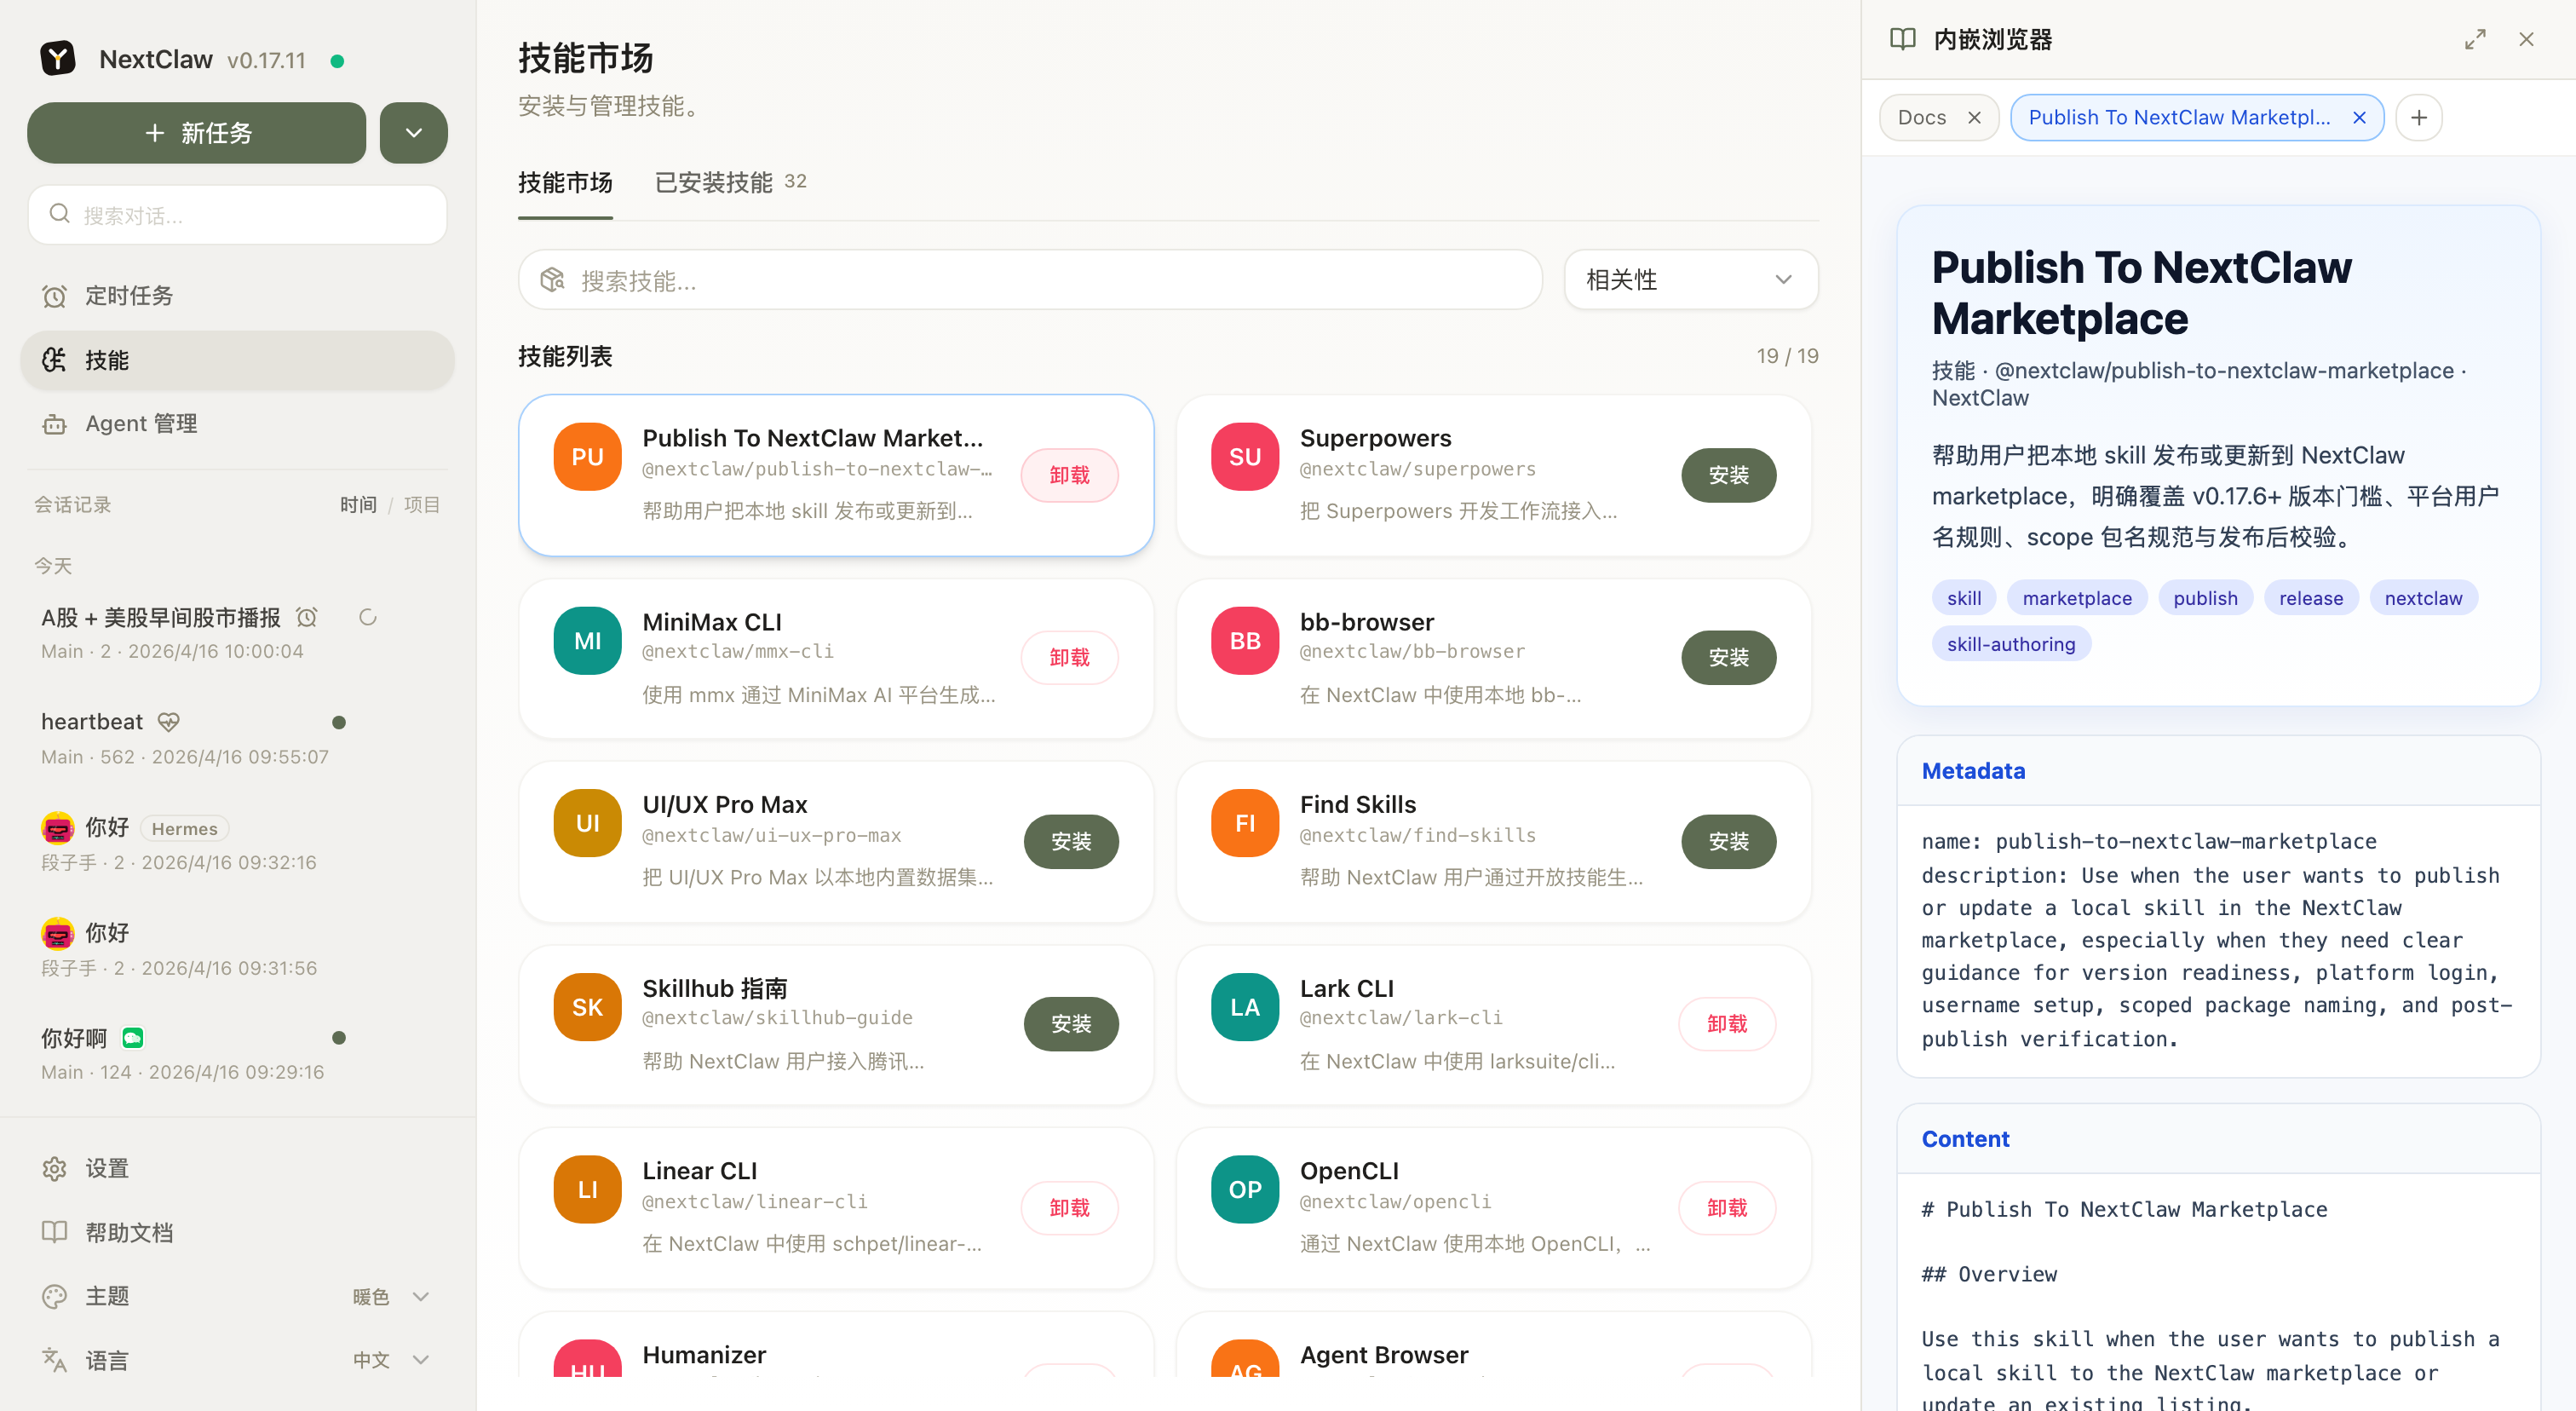Screen dimensions: 2576x1411
Task: Open Agent 管理 in sidebar
Action: point(140,424)
